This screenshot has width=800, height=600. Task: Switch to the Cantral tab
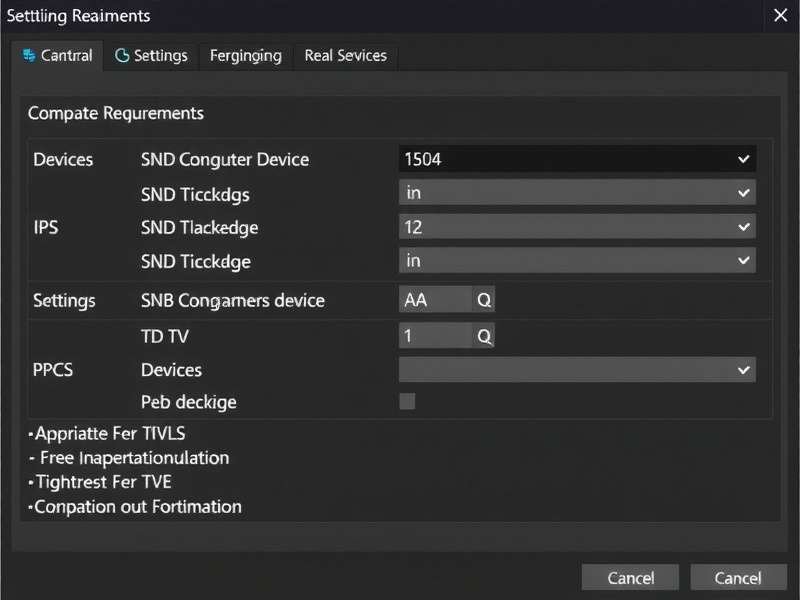click(x=57, y=56)
